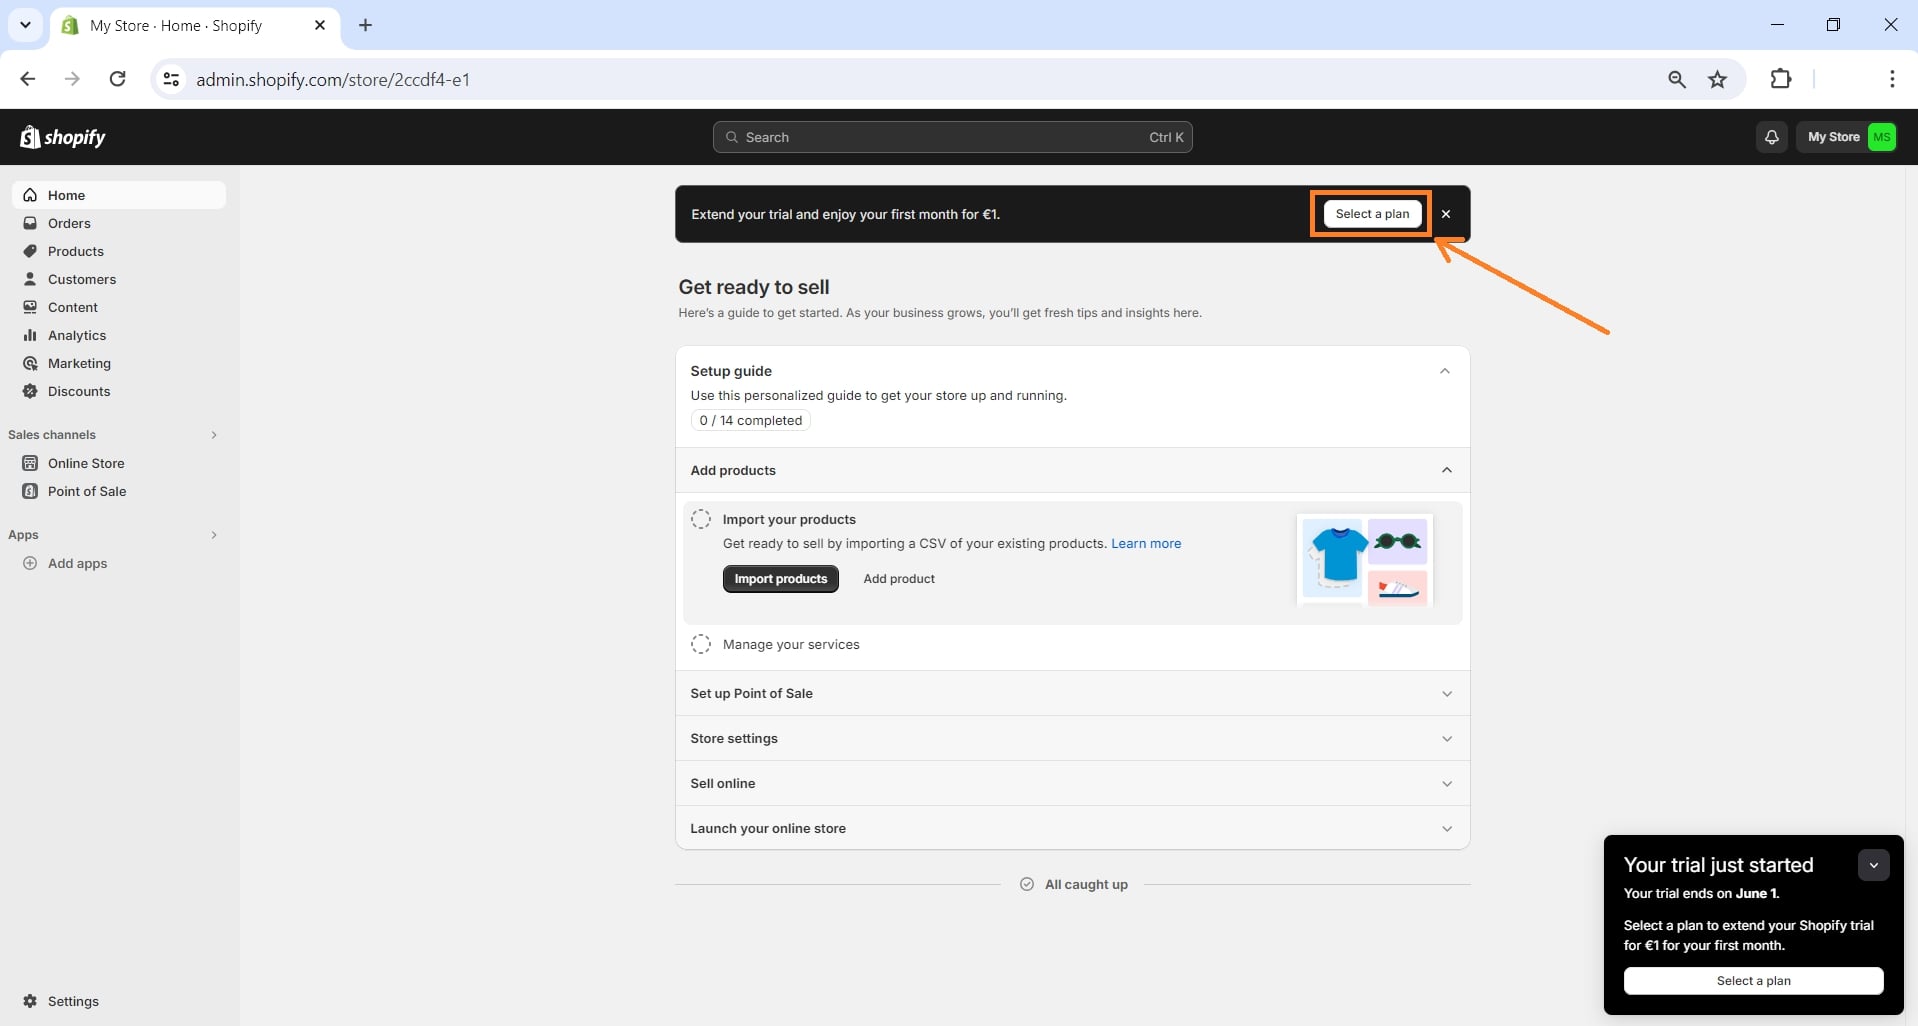Click the product illustration thumbnail

(x=1365, y=560)
